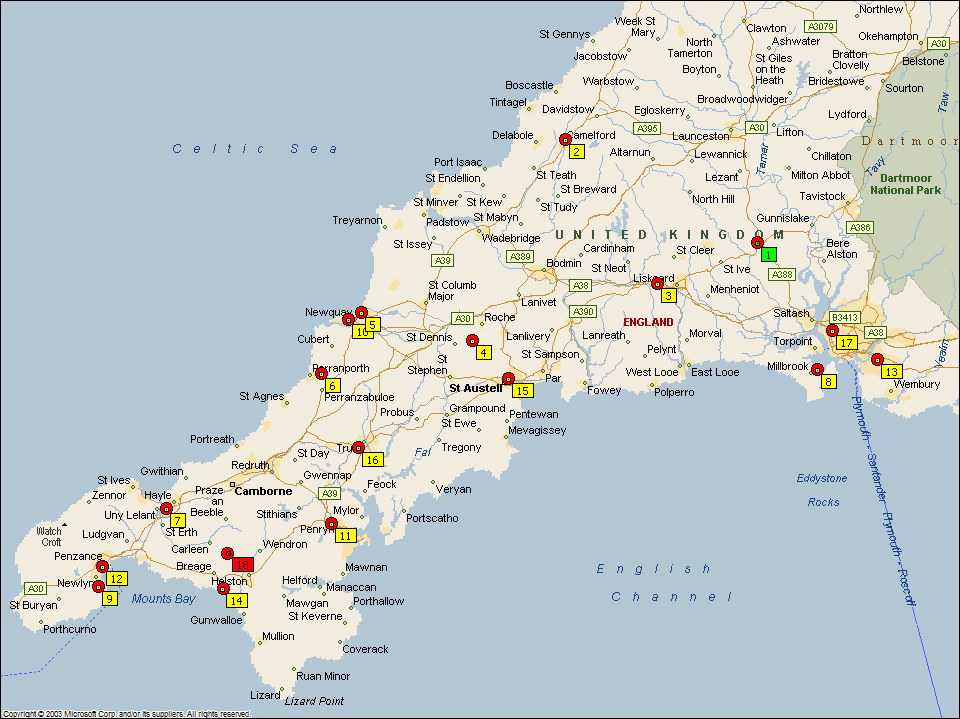Image resolution: width=960 pixels, height=719 pixels.
Task: Click the yellow 14 label below Helston
Action: point(236,601)
